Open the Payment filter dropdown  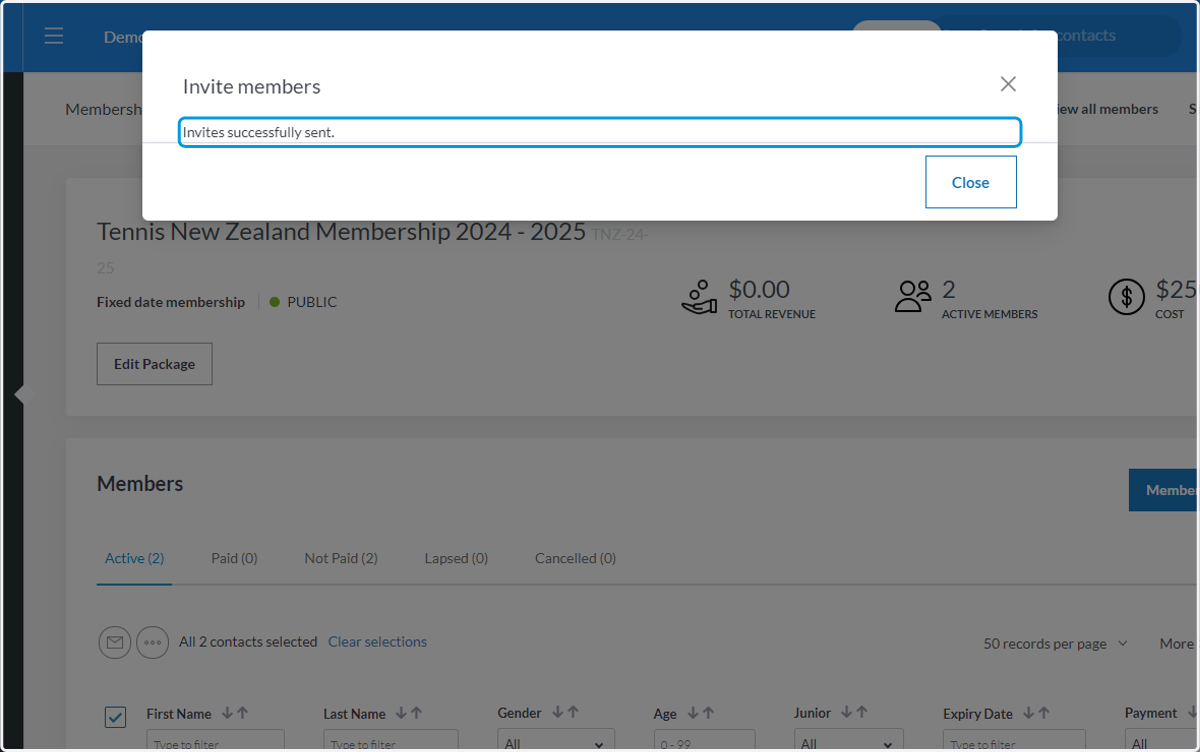pos(1162,741)
